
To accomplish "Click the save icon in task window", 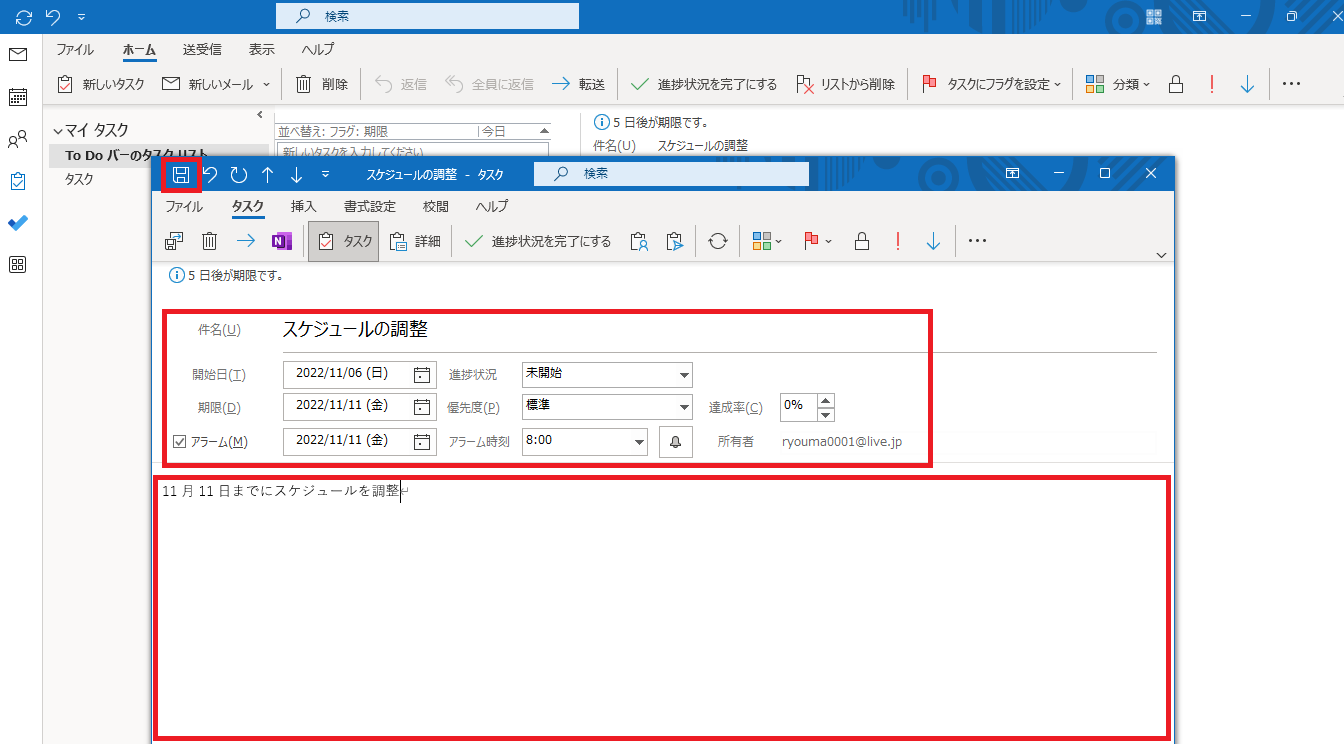I will pyautogui.click(x=181, y=175).
